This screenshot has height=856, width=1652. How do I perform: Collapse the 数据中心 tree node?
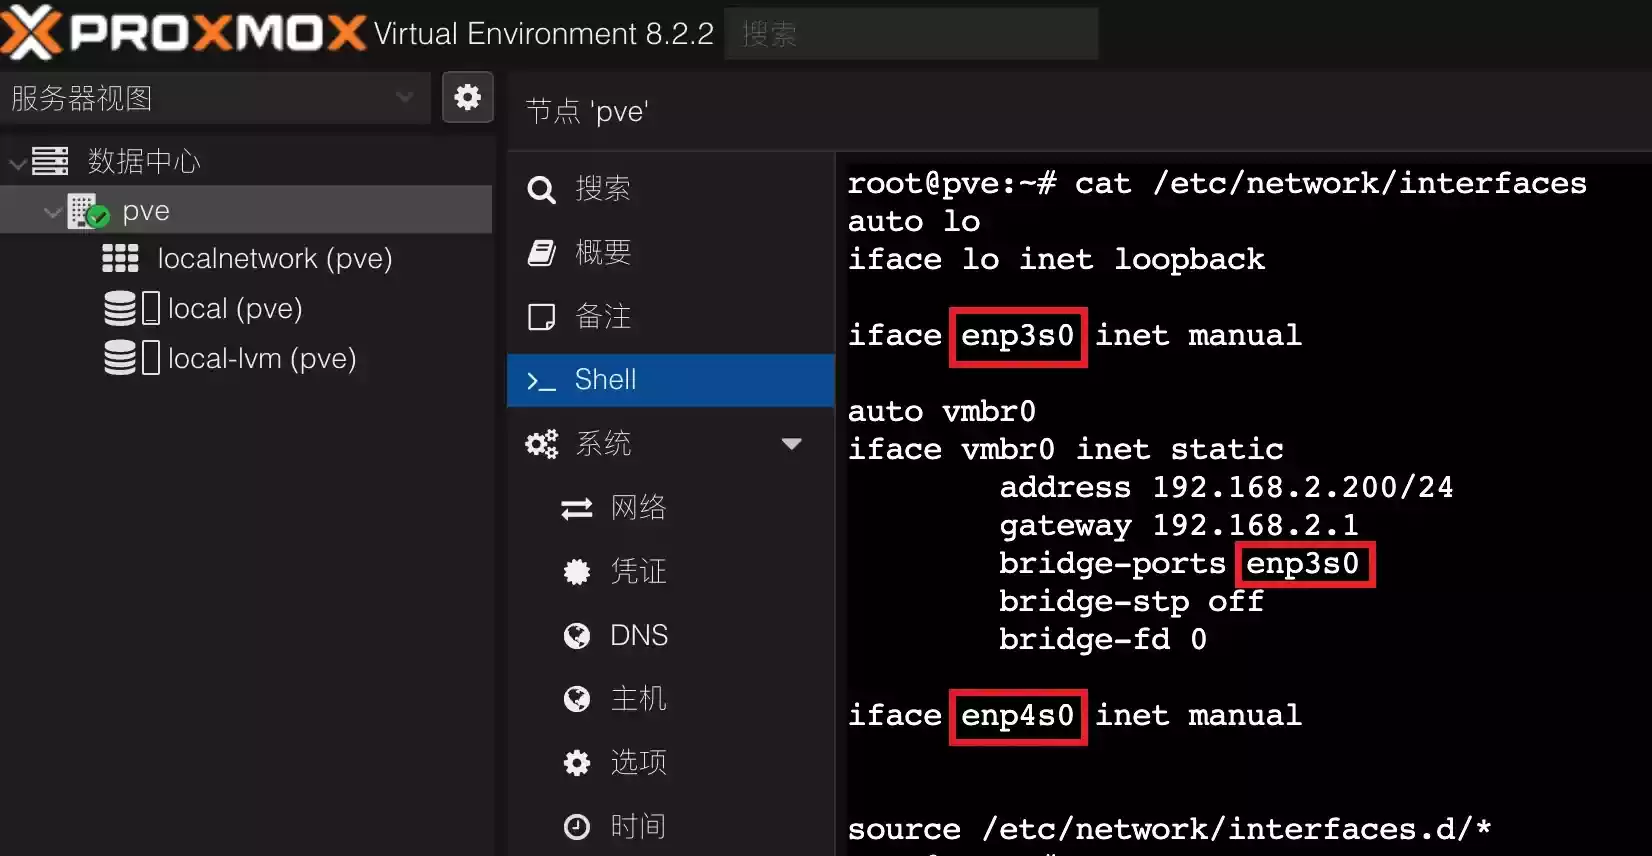(x=17, y=162)
